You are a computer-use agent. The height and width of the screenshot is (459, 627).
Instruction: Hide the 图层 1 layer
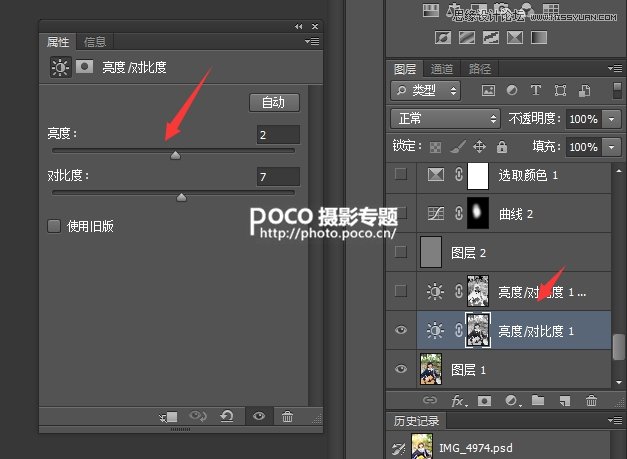401,369
